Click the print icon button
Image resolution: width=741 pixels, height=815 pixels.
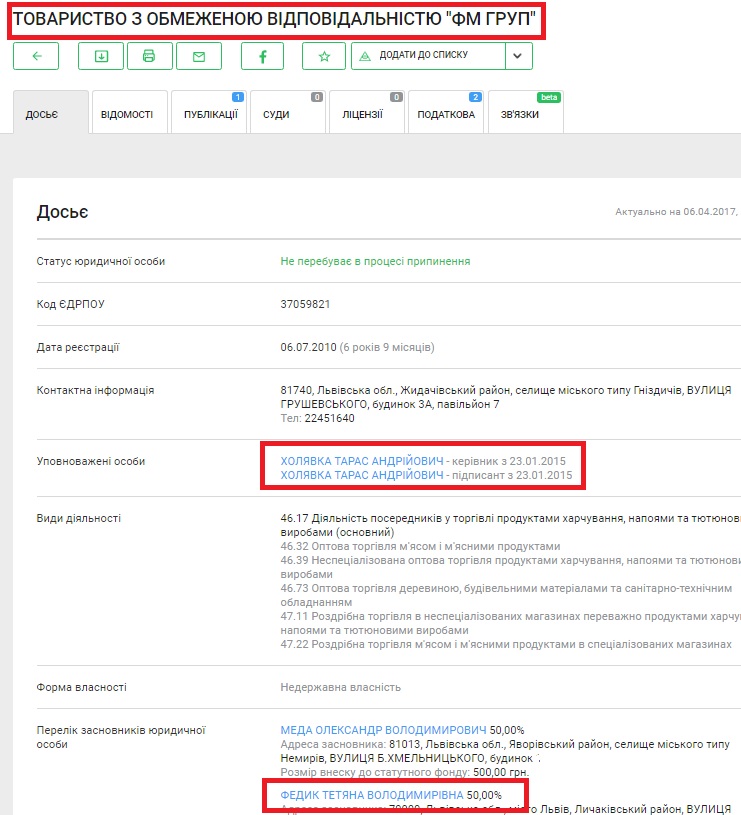coord(149,56)
